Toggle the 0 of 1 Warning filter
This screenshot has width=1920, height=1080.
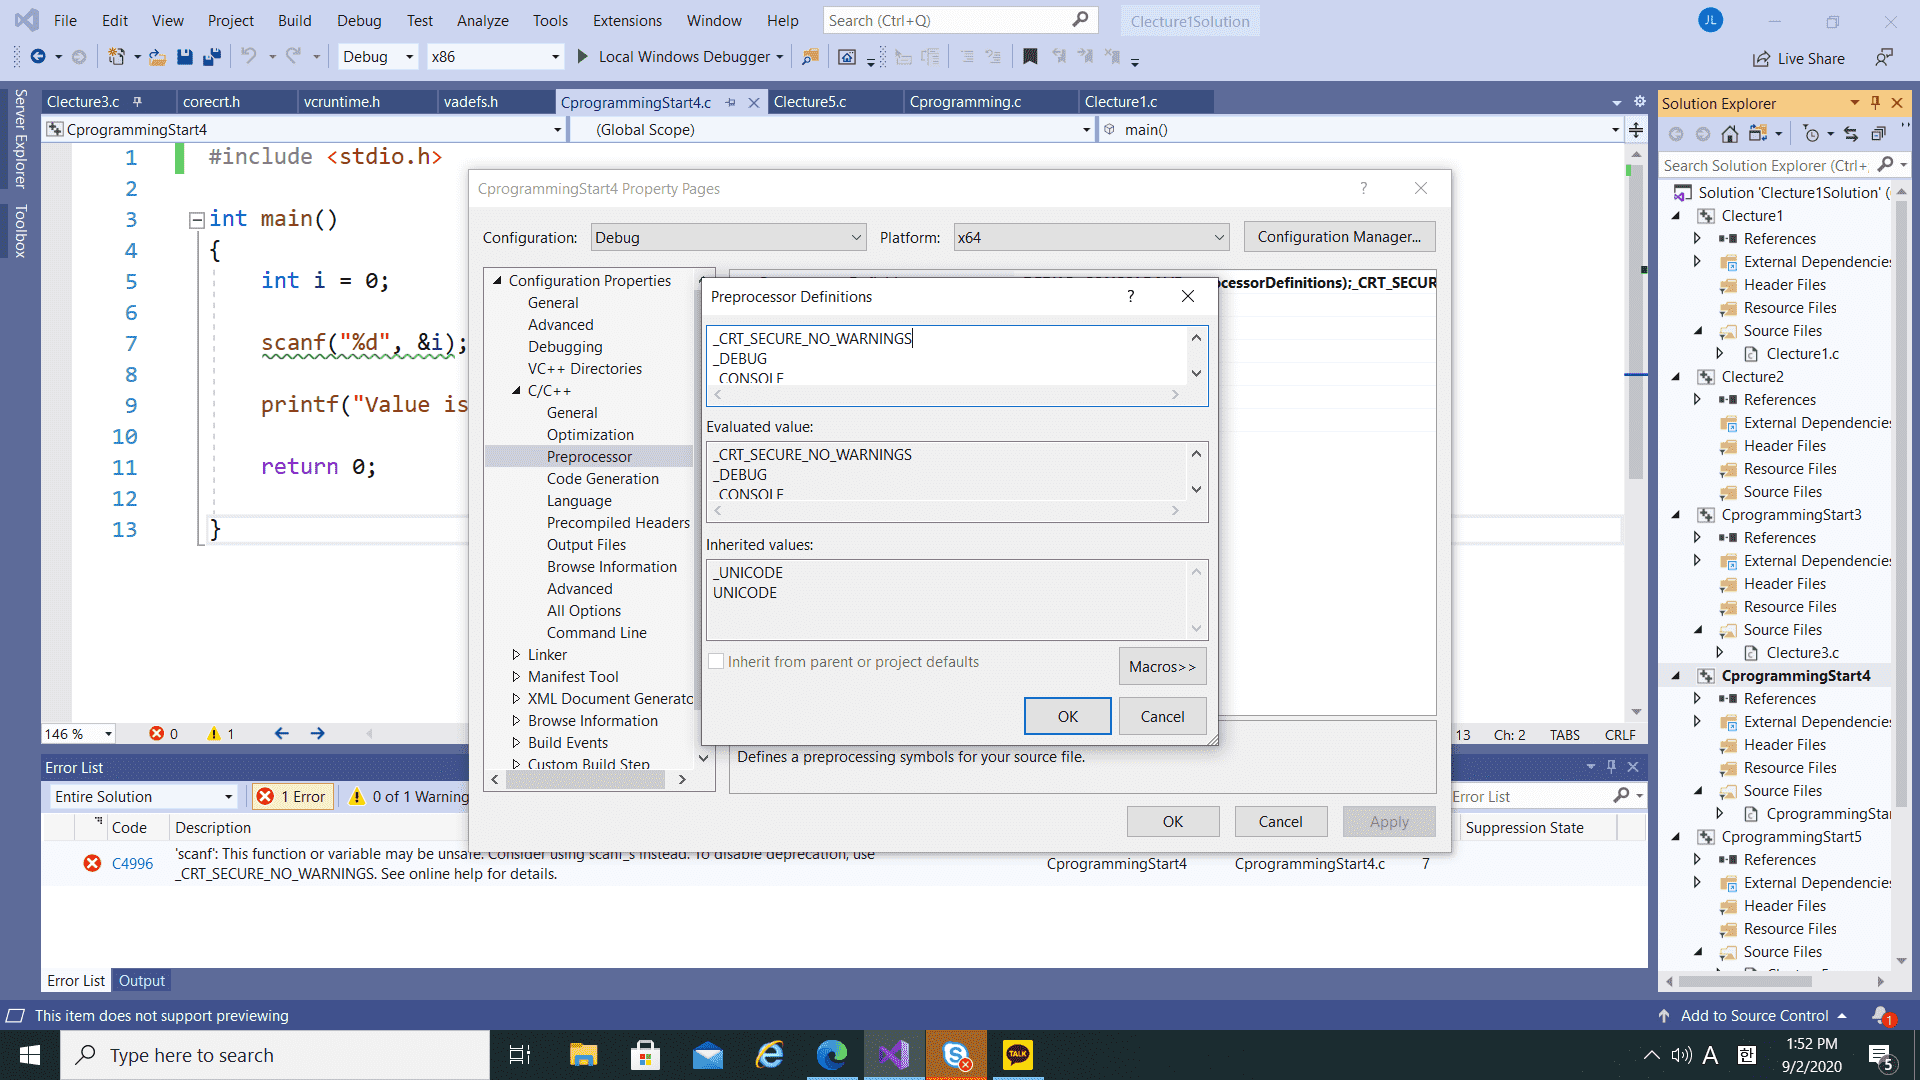[408, 797]
